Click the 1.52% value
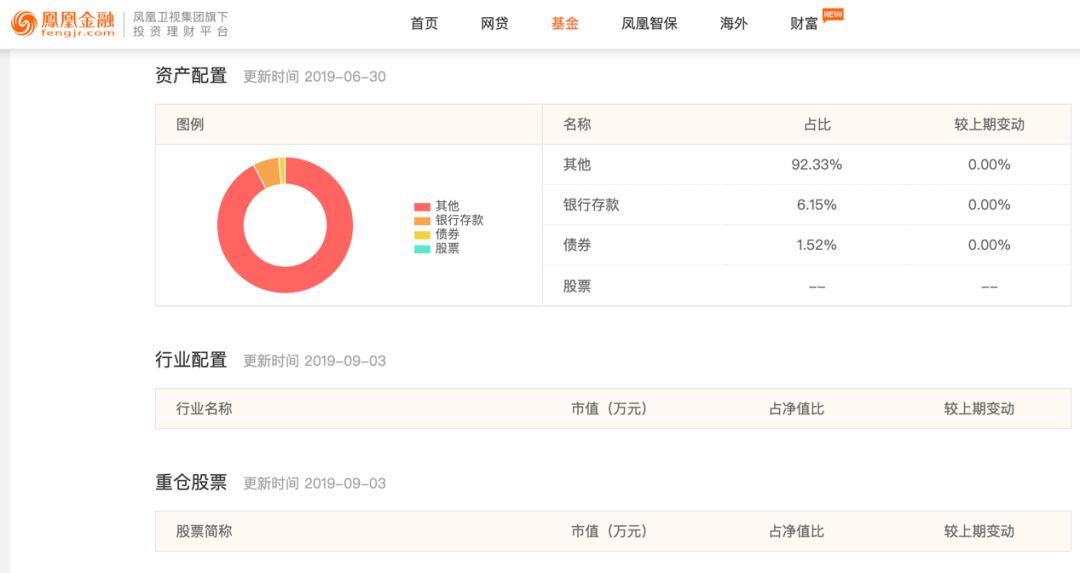Image resolution: width=1080 pixels, height=573 pixels. (817, 244)
